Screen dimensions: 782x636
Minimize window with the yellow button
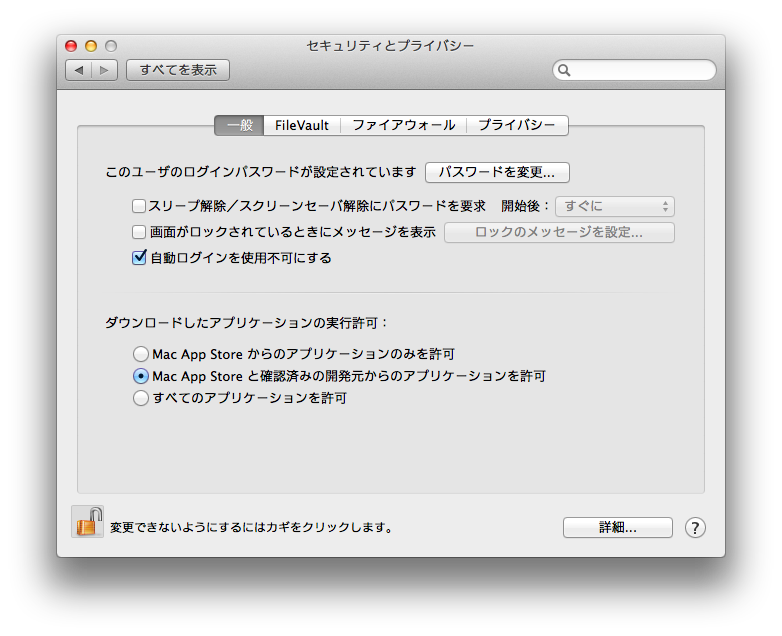pos(91,46)
